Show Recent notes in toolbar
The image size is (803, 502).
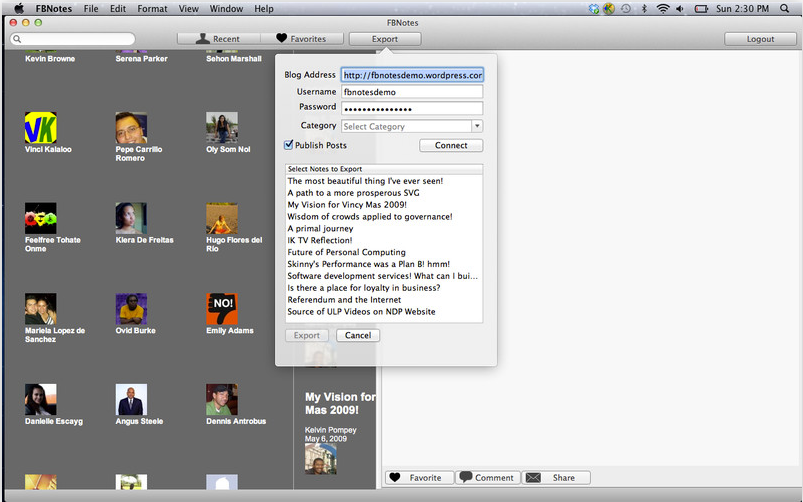point(219,39)
